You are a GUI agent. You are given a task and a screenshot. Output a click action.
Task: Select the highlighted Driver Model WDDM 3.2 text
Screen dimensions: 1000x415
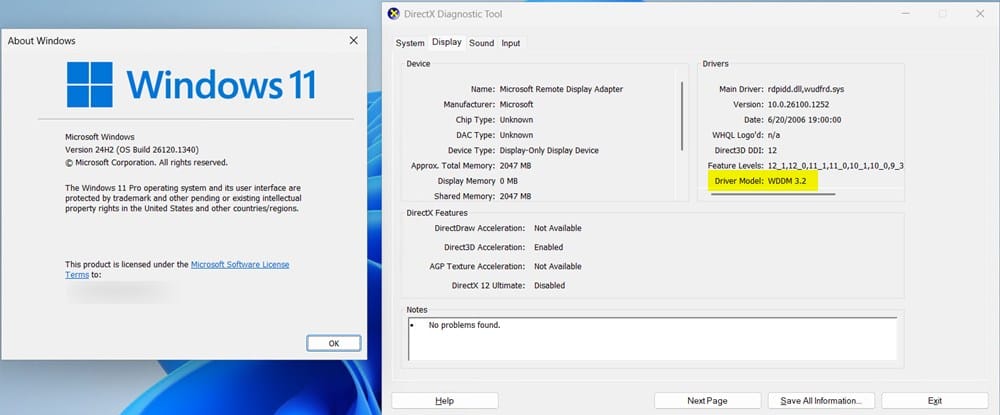761,181
